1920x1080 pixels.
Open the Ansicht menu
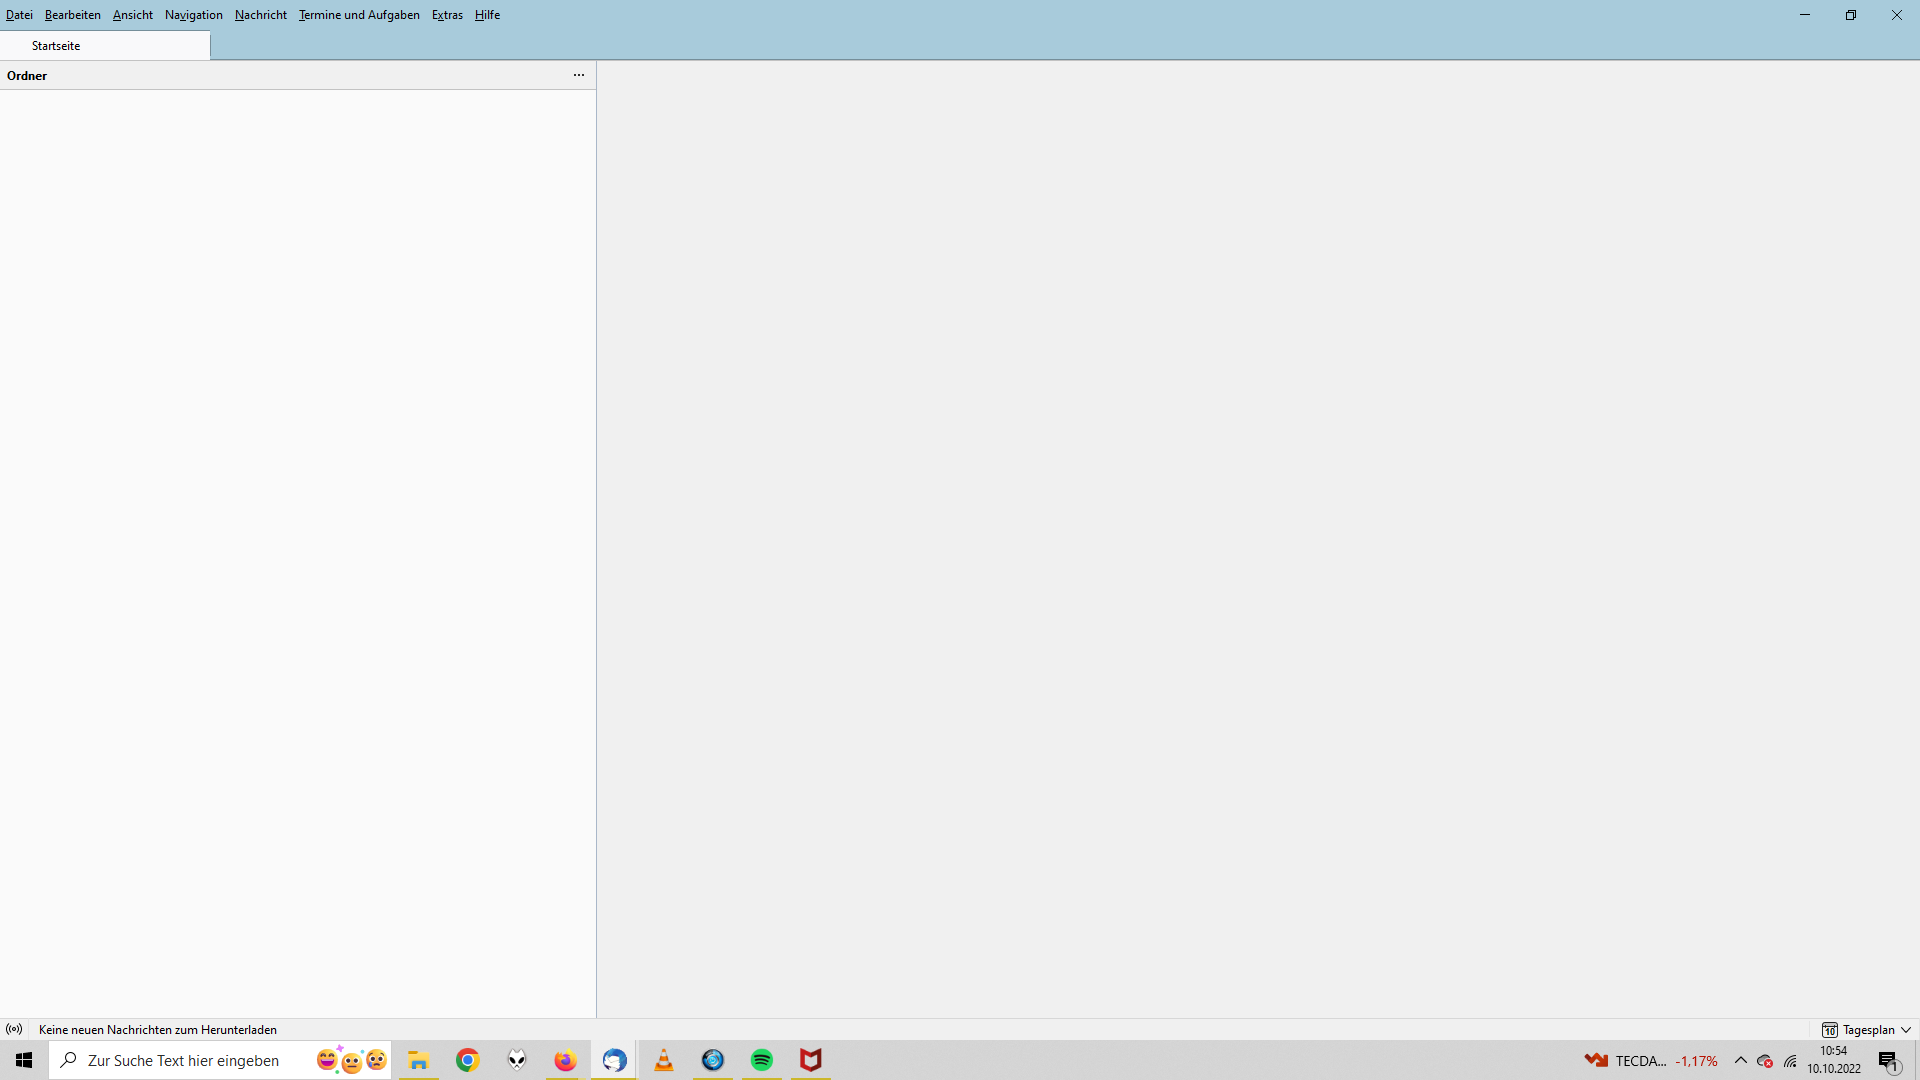coord(133,15)
